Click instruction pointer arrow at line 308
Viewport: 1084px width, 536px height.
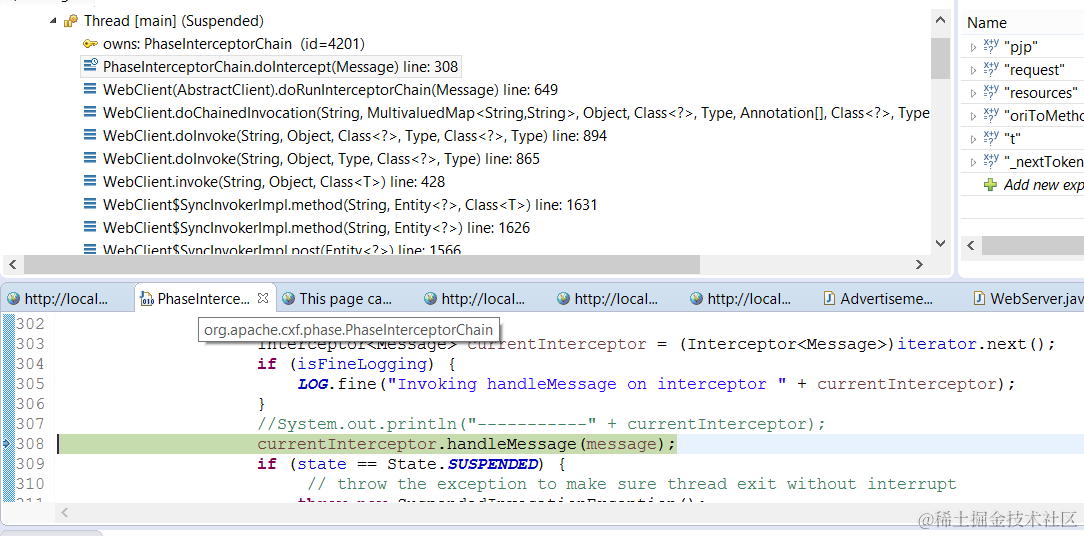pyautogui.click(x=8, y=443)
